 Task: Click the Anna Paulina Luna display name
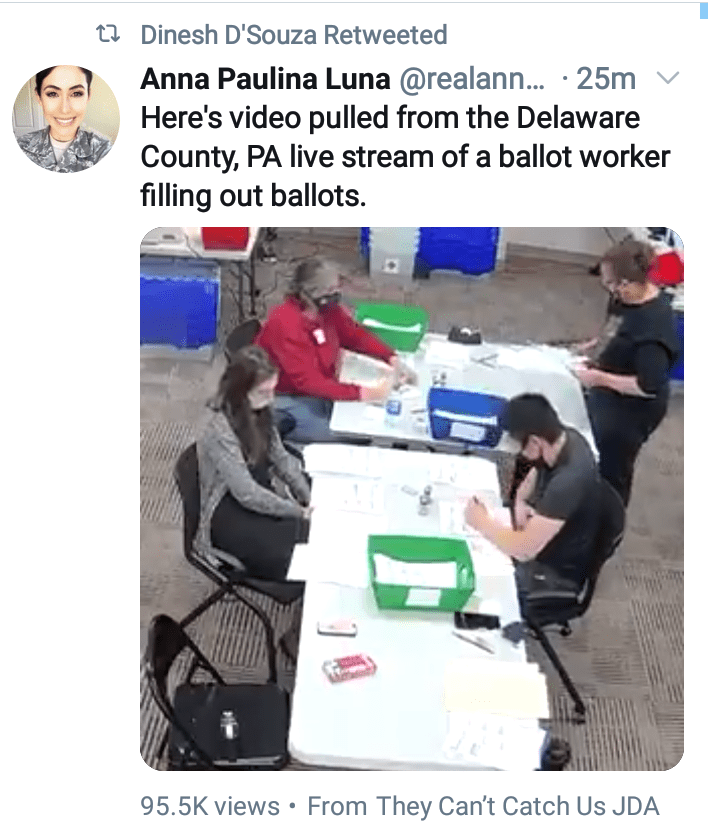(x=266, y=79)
